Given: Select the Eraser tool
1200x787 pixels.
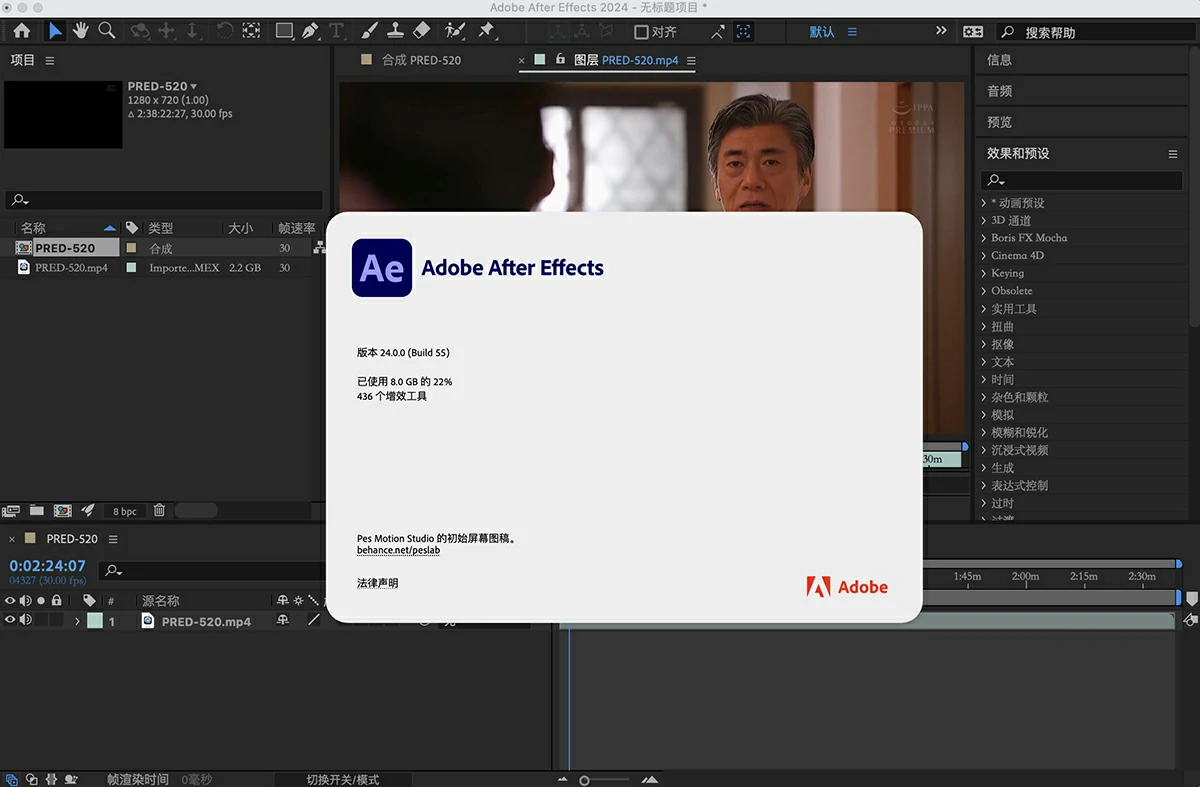Looking at the screenshot, I should (421, 31).
